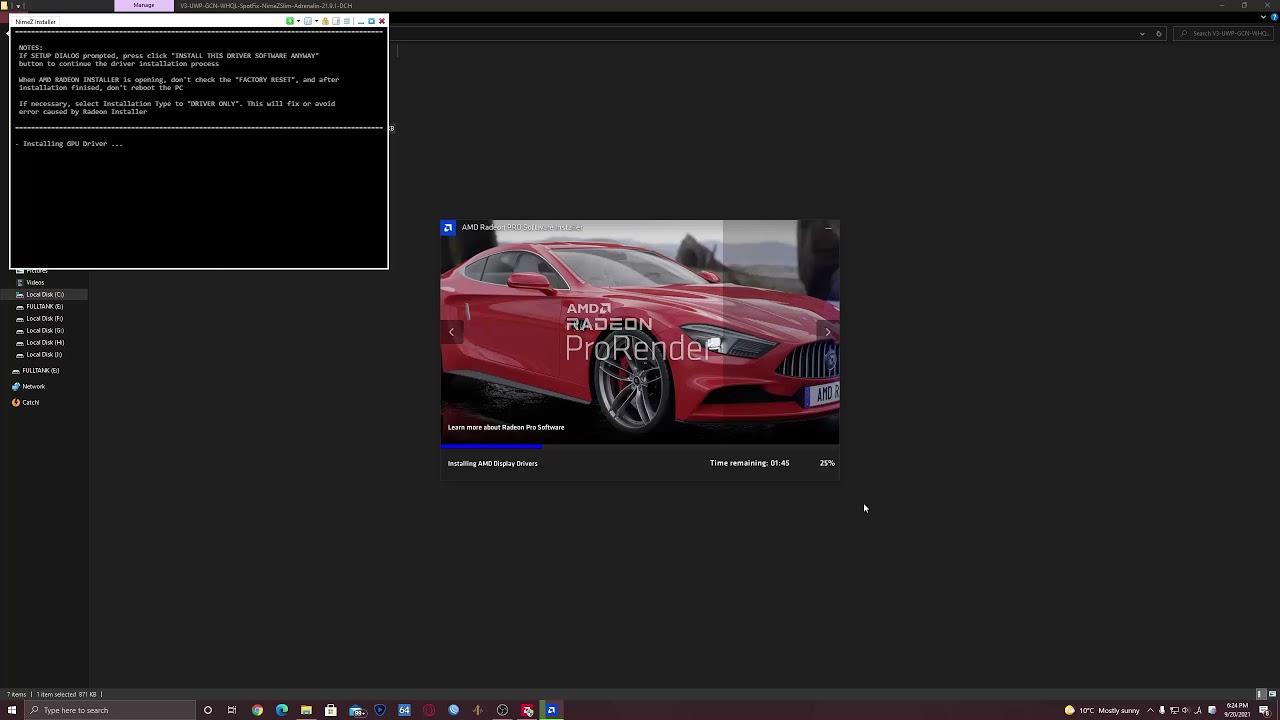
Task: Launch Opera browser from the taskbar
Action: (x=429, y=710)
